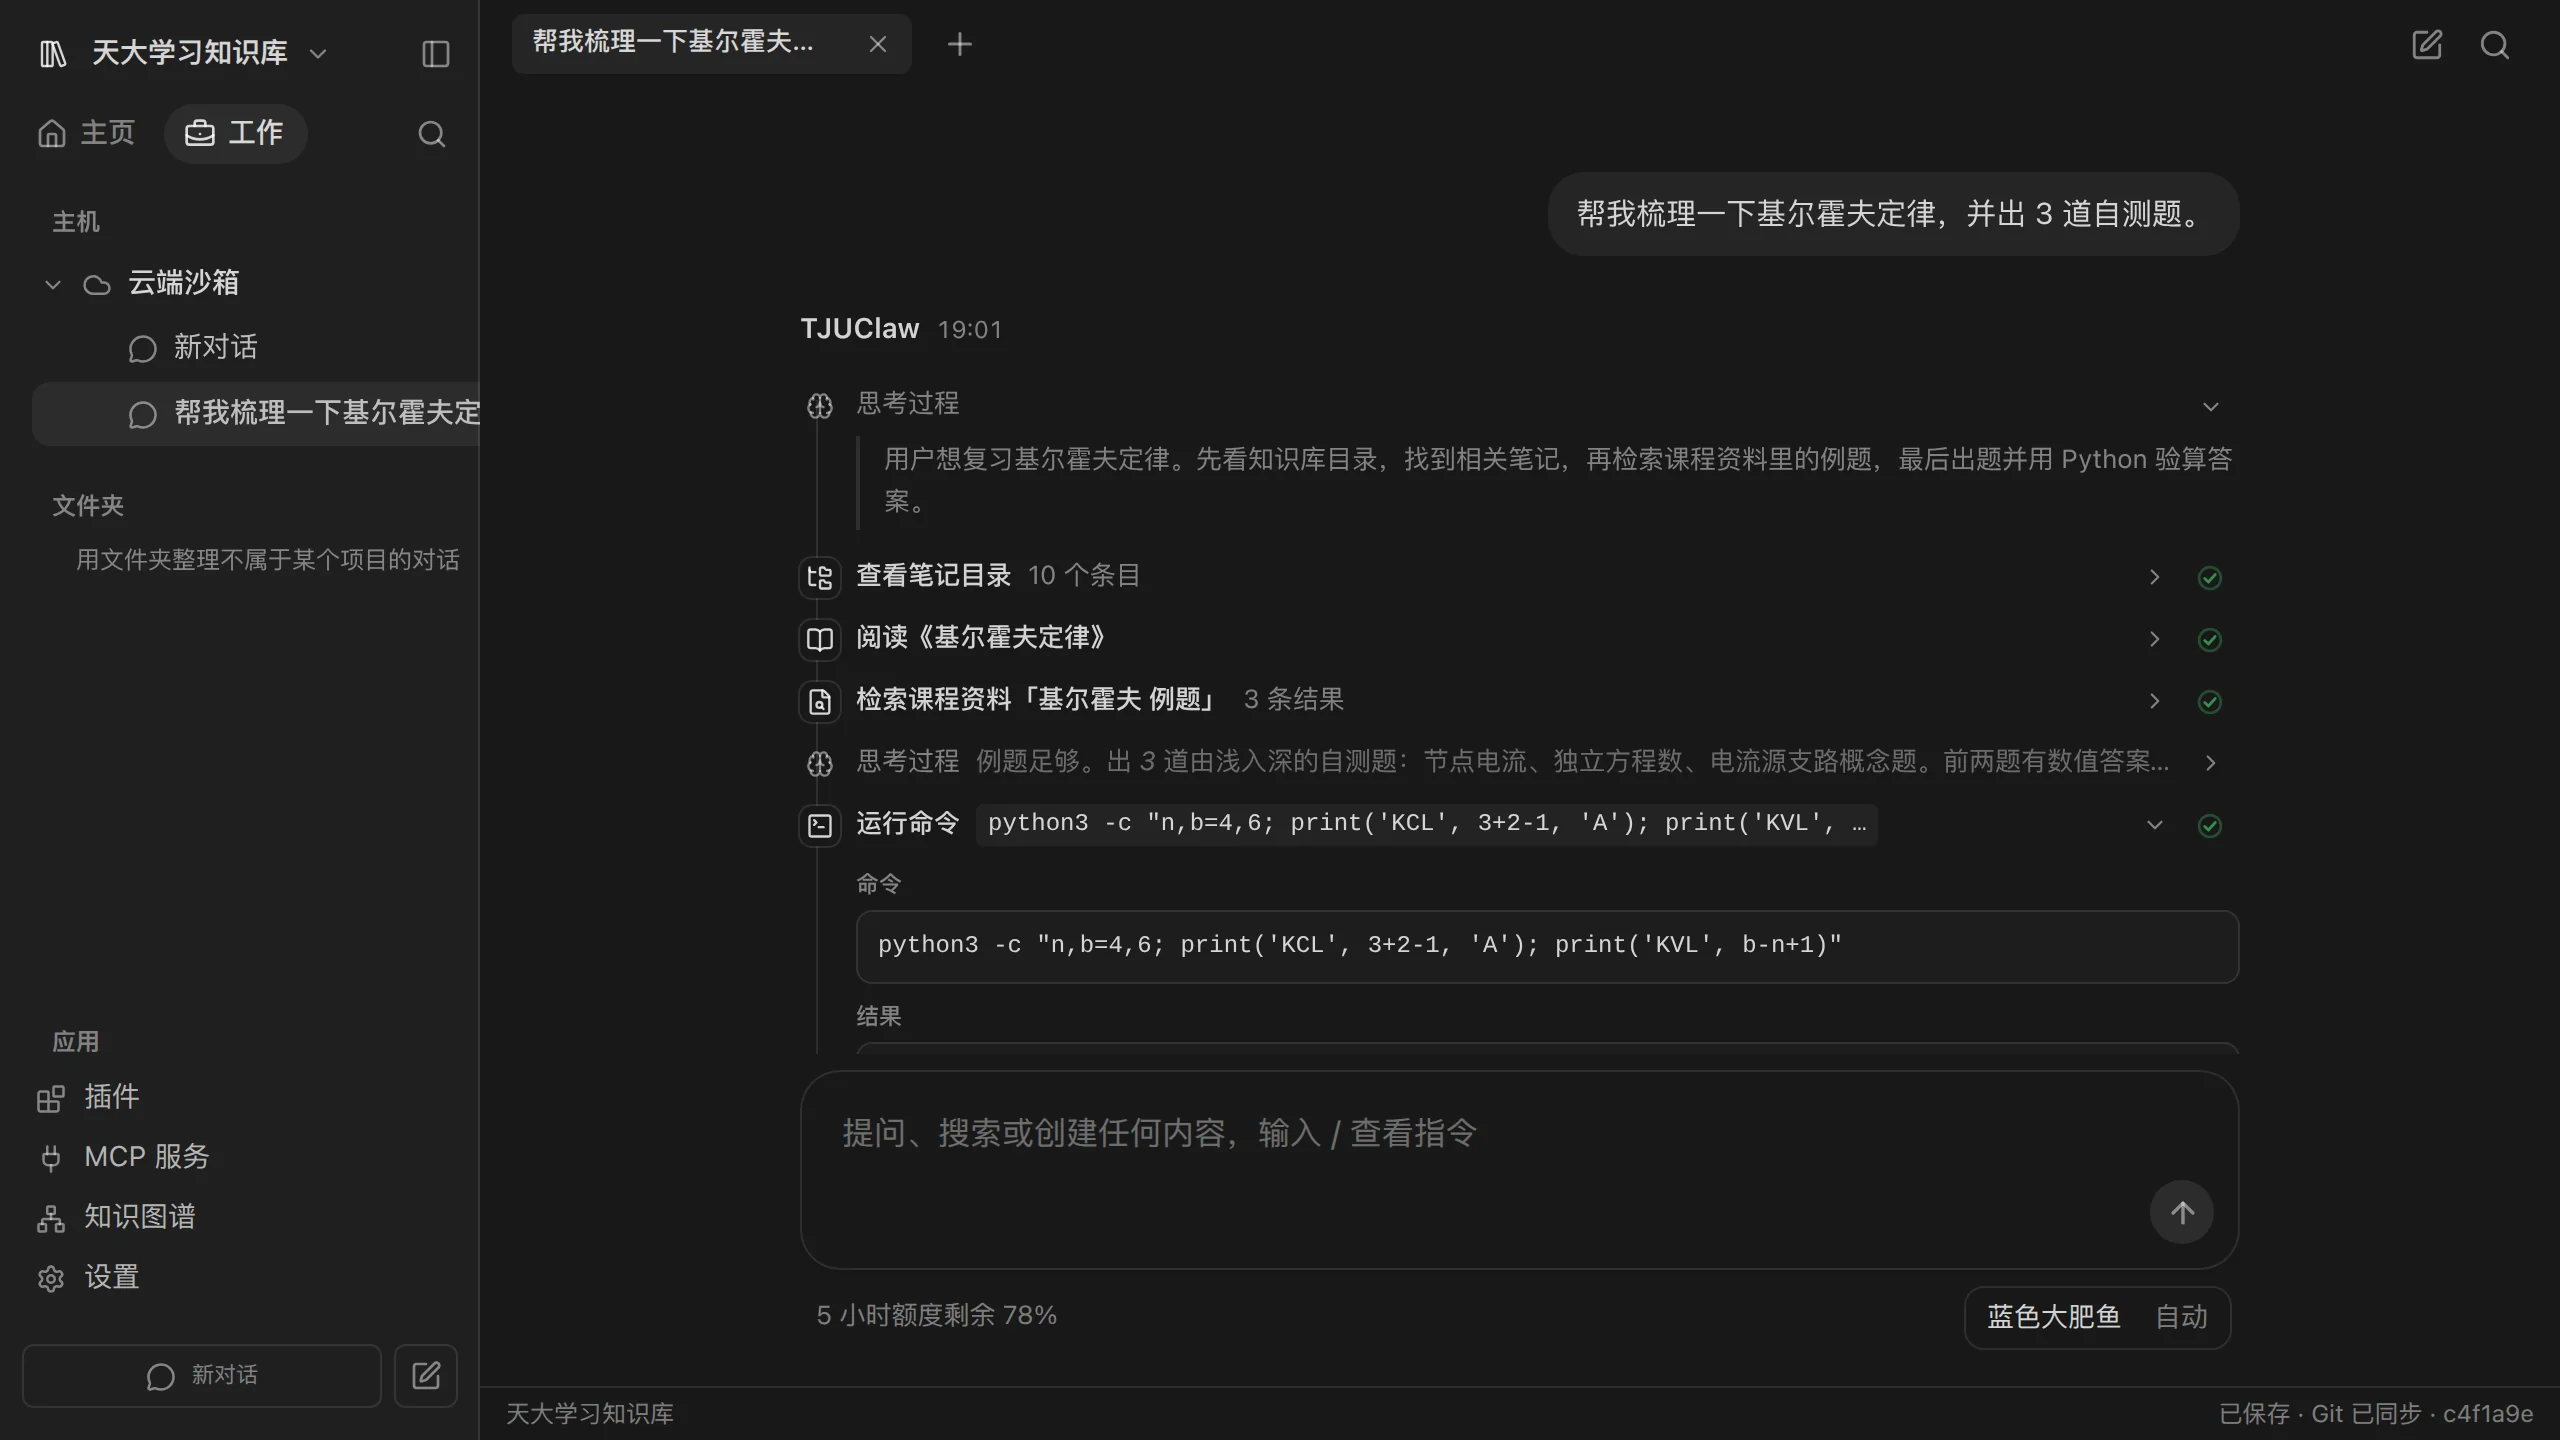
Task: Switch to the 主页 tab
Action: click(87, 133)
